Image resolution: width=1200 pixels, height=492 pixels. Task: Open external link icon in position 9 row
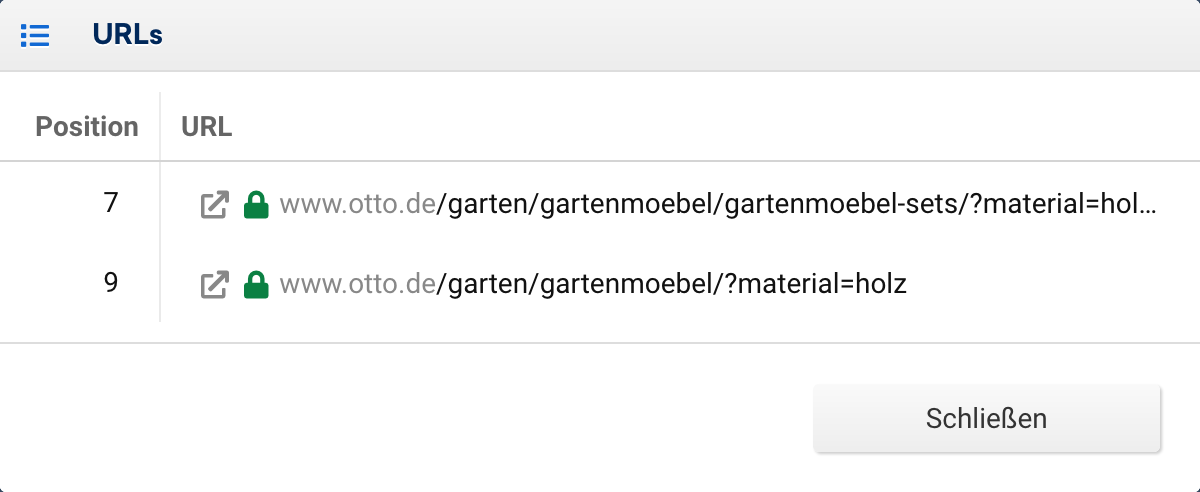pos(214,285)
